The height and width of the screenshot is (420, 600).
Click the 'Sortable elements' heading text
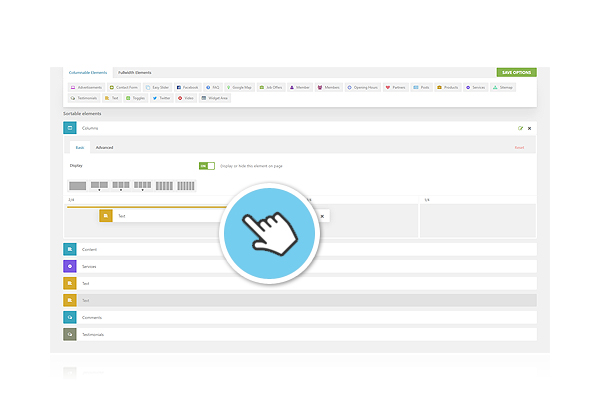click(82, 114)
